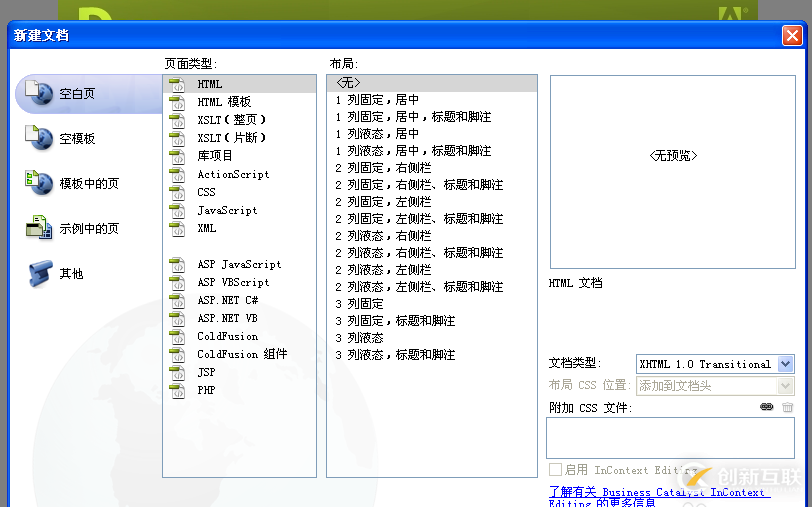Click the HTML page type file icon
Screen dimensions: 812x507
[177, 84]
